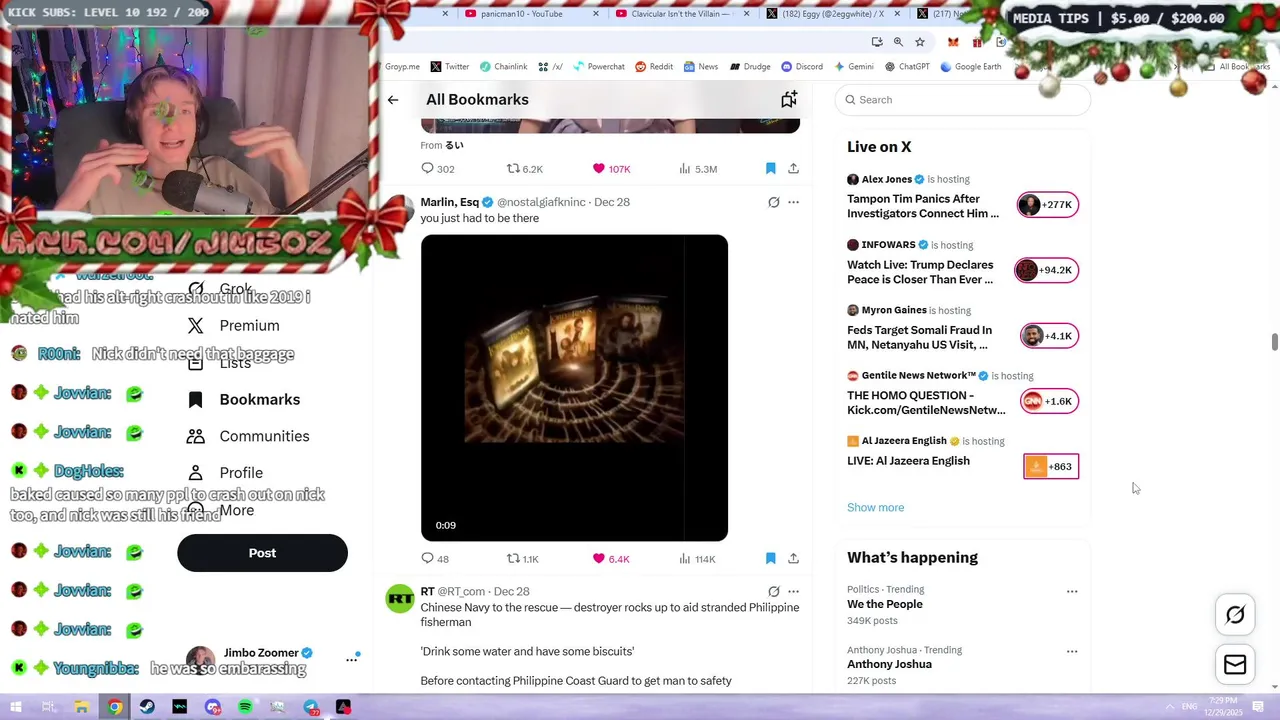Open Reddit bookmark in bookmarks bar
The image size is (1280, 720).
[654, 67]
